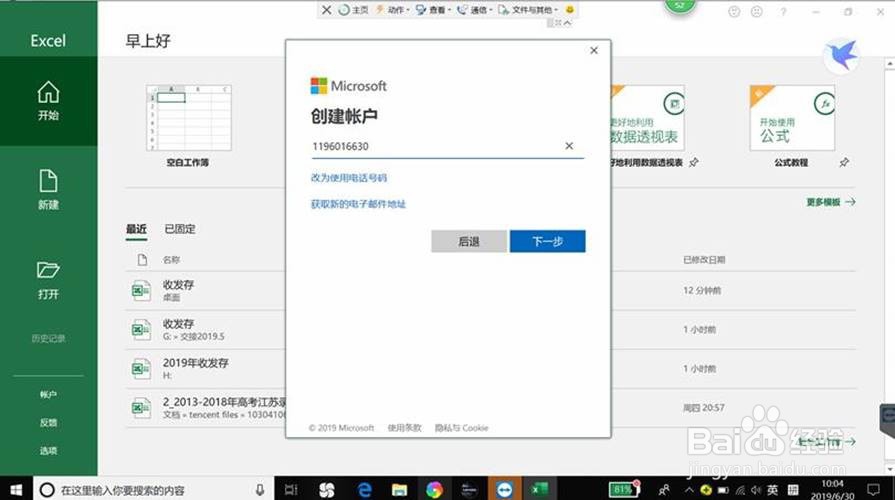Close the Microsoft create account dialog
This screenshot has width=895, height=500.
594,51
